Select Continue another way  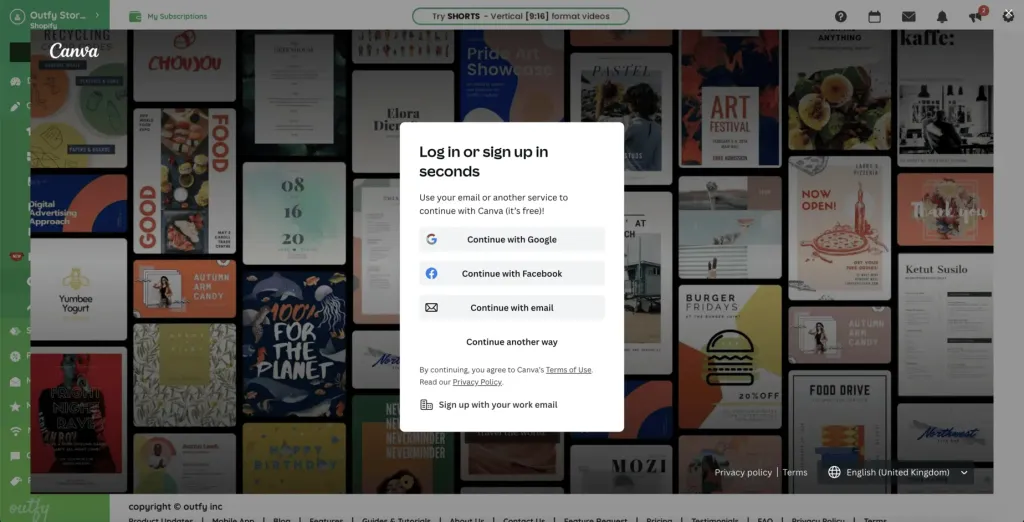511,342
